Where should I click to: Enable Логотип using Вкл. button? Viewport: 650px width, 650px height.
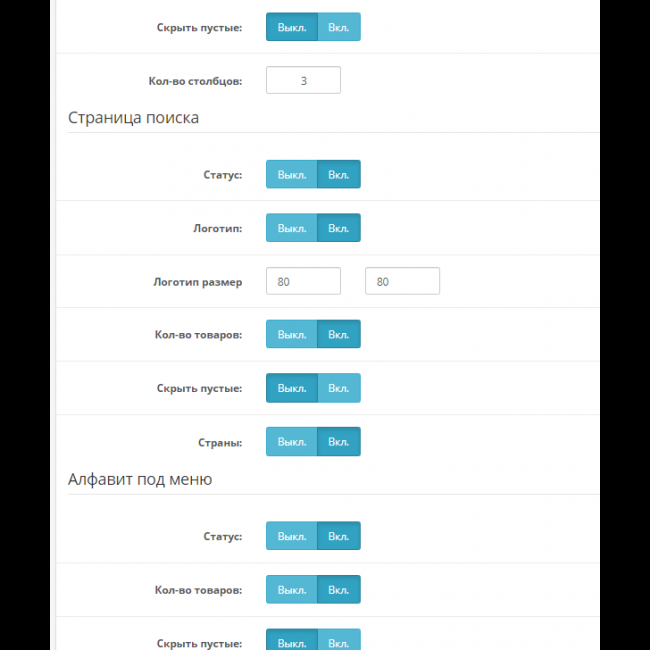339,228
